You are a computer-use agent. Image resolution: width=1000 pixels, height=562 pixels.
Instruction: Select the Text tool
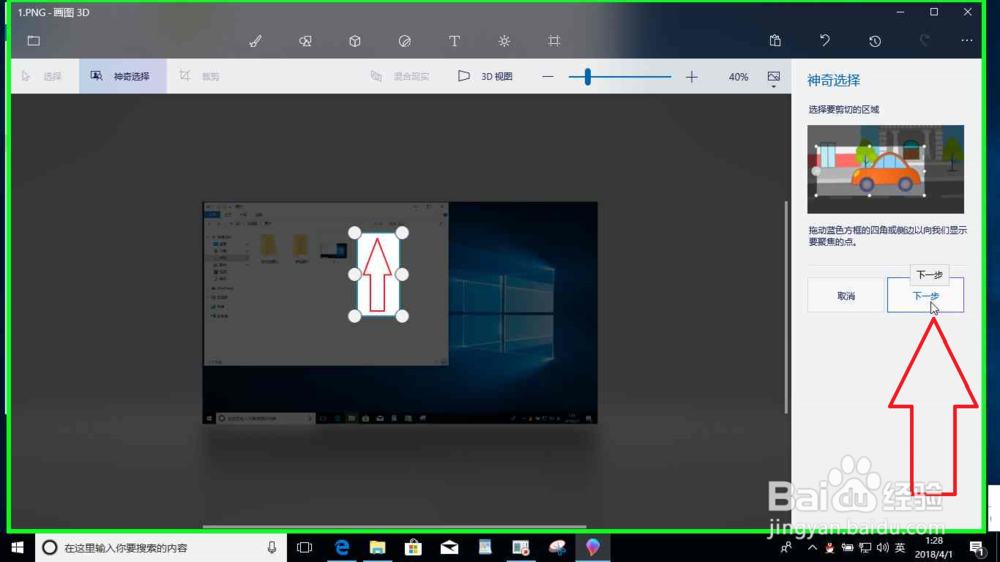[454, 41]
